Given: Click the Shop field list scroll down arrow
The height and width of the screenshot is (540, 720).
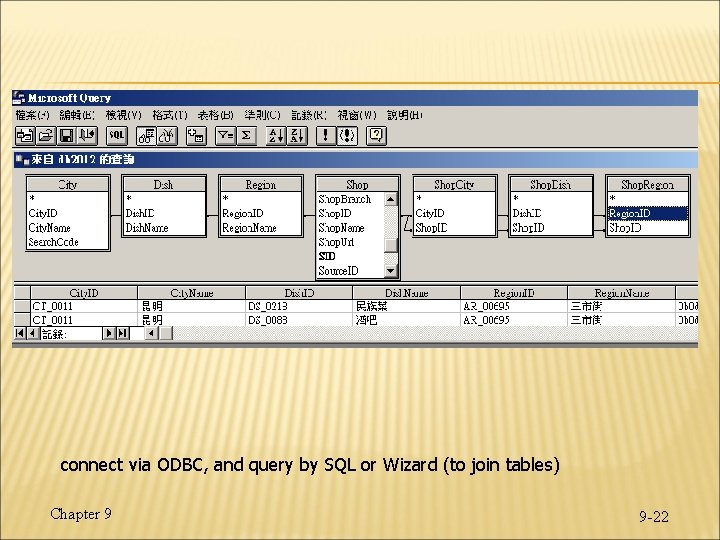Looking at the screenshot, I should coord(390,271).
